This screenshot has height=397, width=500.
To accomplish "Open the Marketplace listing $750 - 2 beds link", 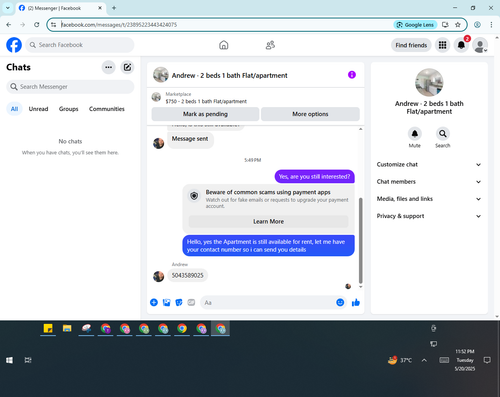I will [x=206, y=101].
